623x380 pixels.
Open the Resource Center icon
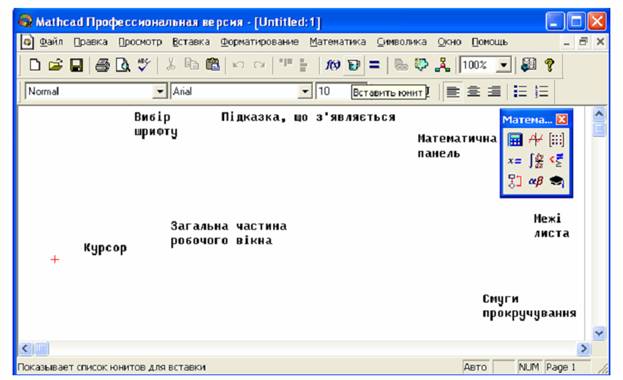tap(528, 64)
